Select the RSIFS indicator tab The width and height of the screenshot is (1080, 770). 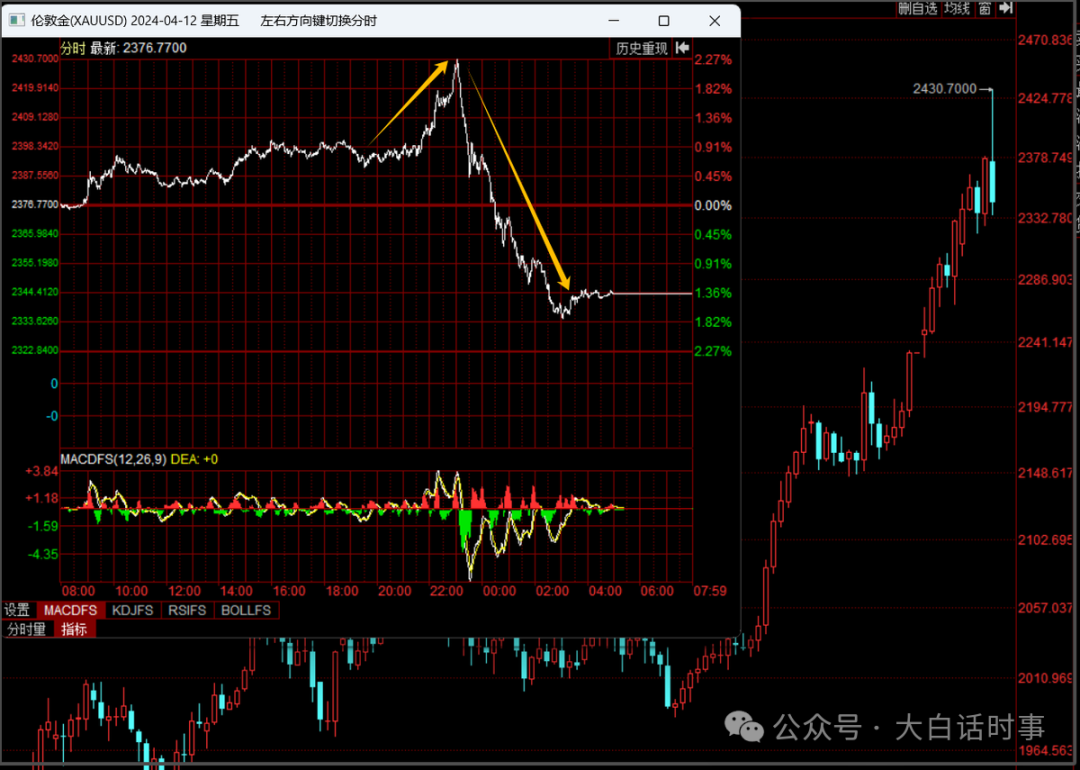pyautogui.click(x=187, y=610)
